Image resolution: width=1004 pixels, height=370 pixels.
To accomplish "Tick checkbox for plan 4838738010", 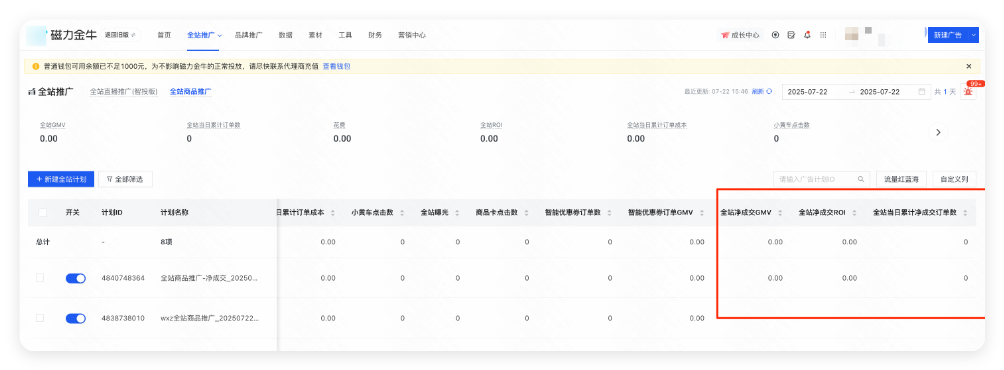I will coord(40,318).
